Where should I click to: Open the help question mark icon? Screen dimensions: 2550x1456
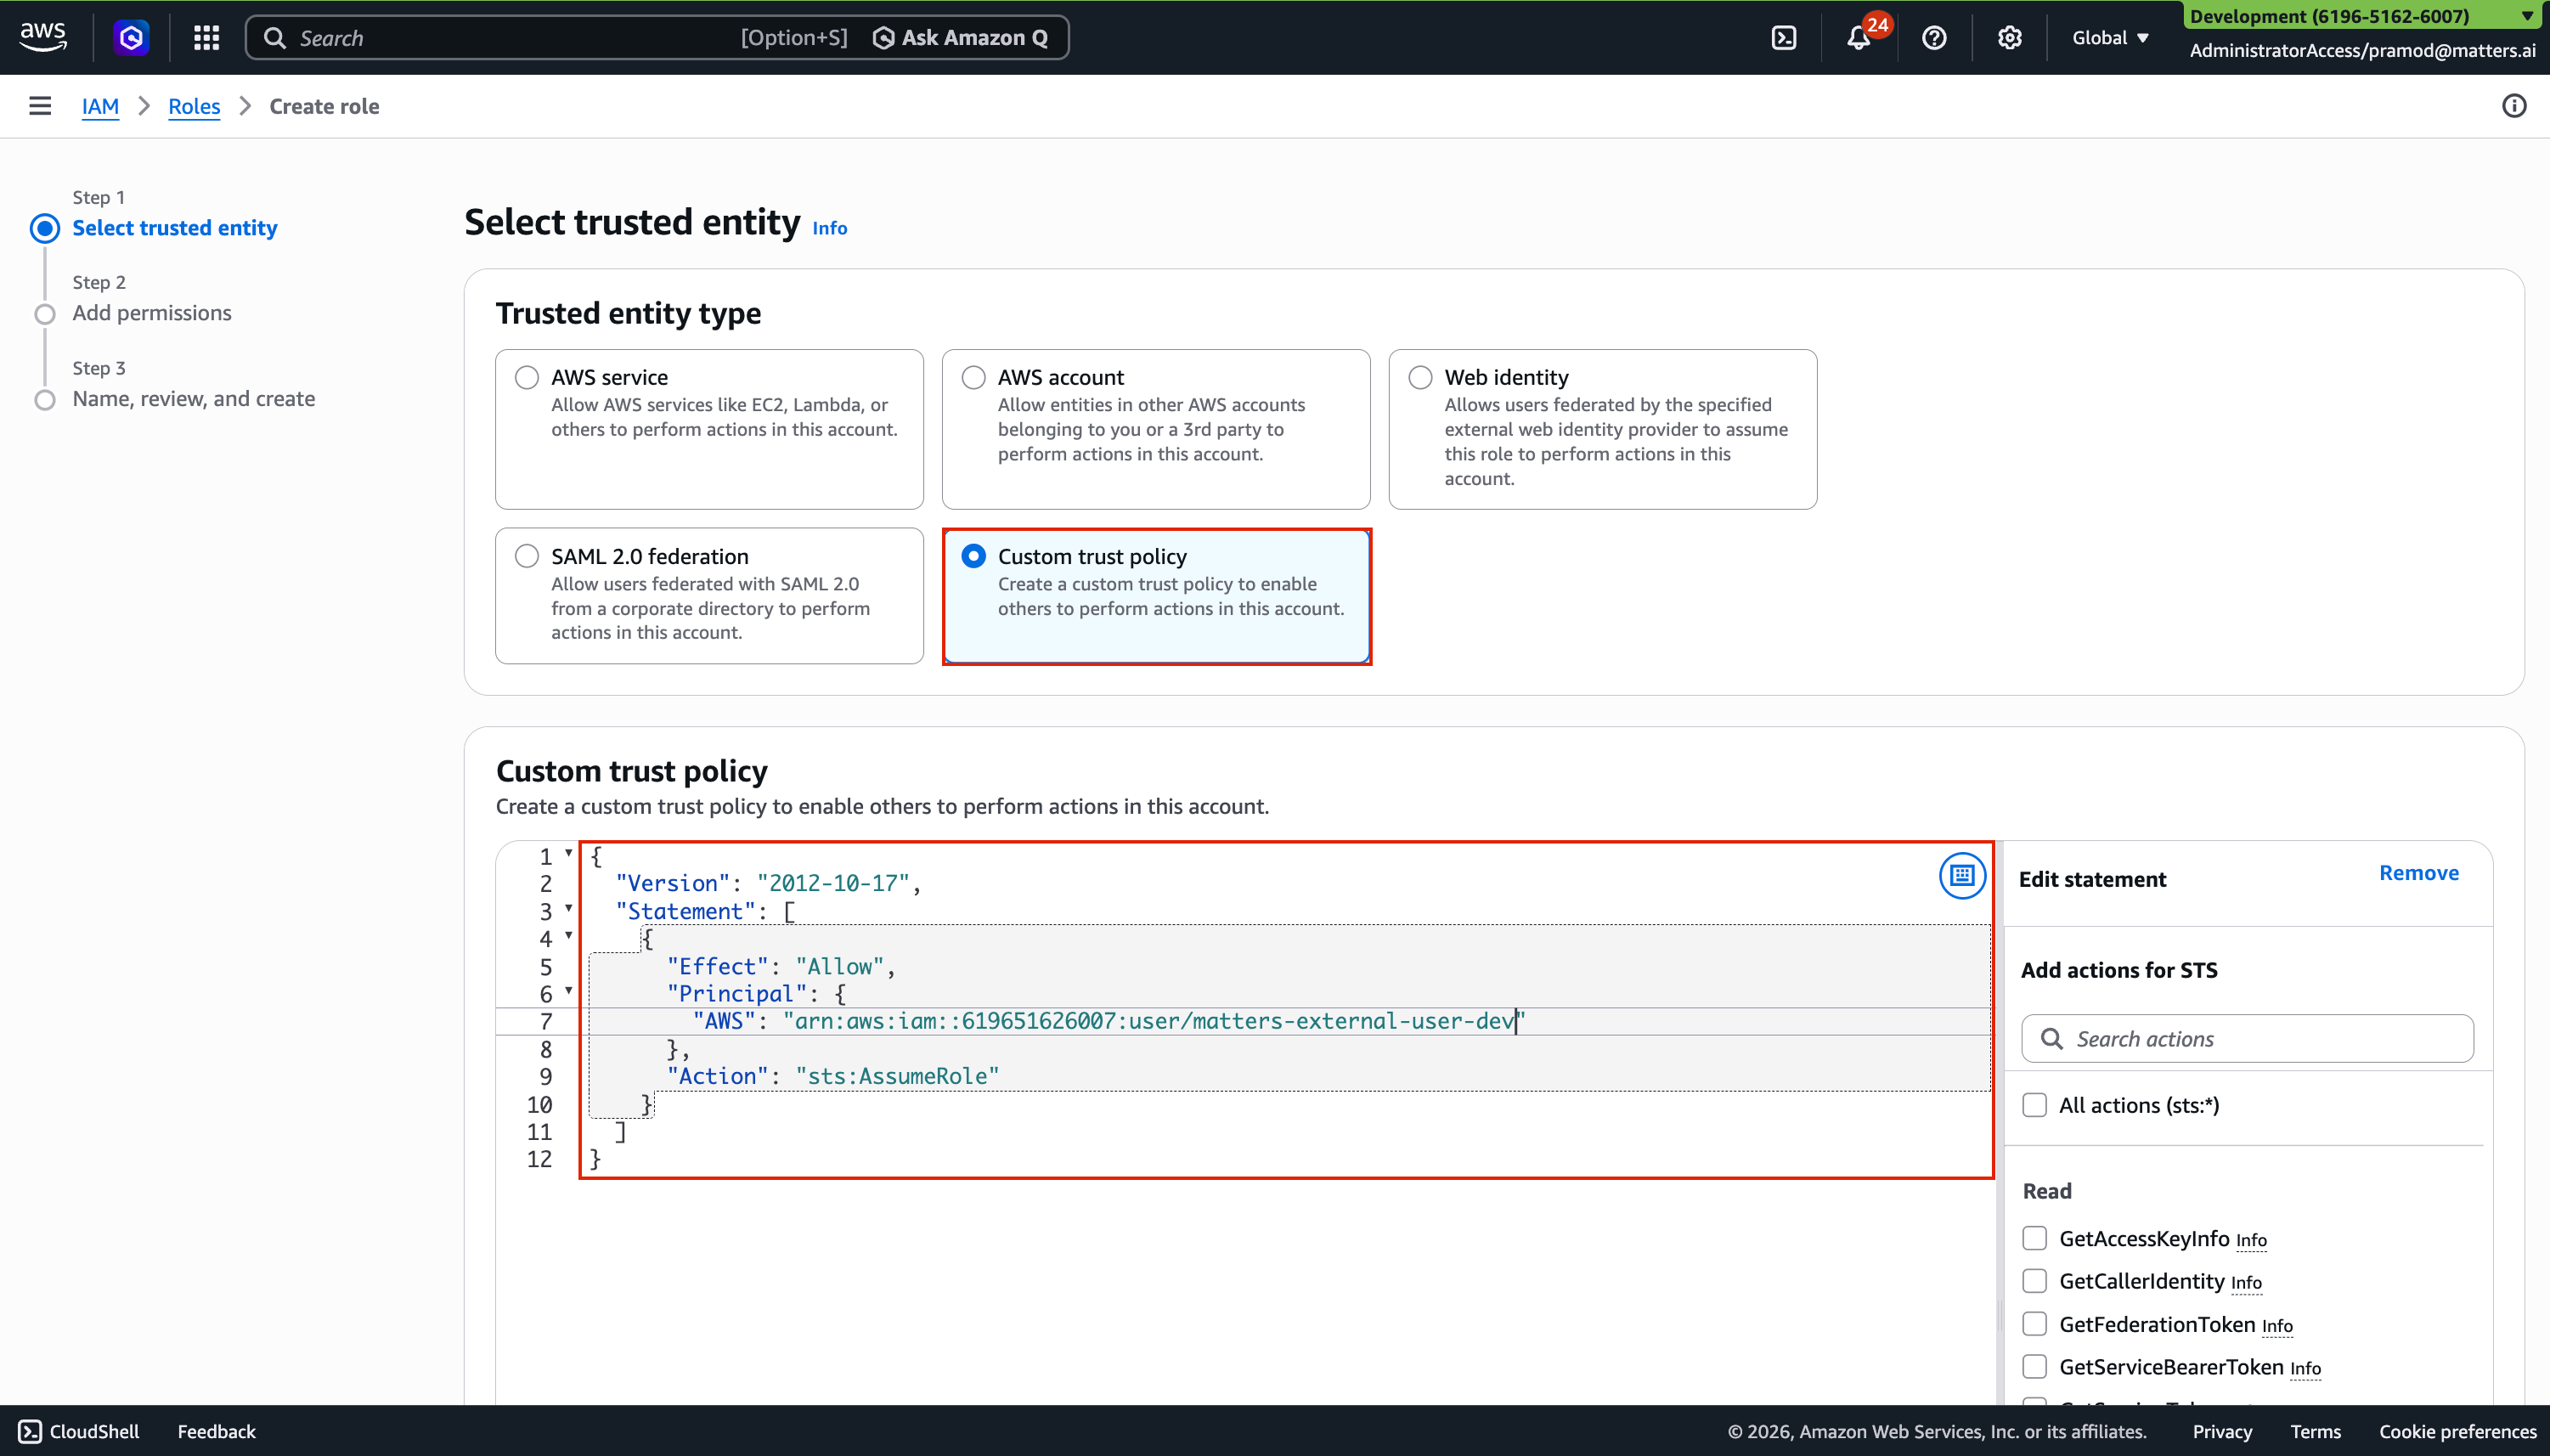coord(1934,38)
